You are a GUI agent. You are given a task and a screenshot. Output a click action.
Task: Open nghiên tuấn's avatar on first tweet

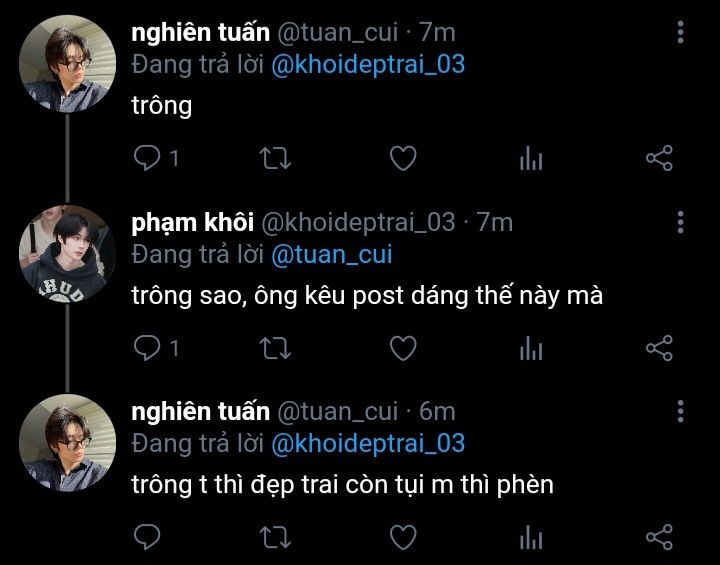(67, 64)
